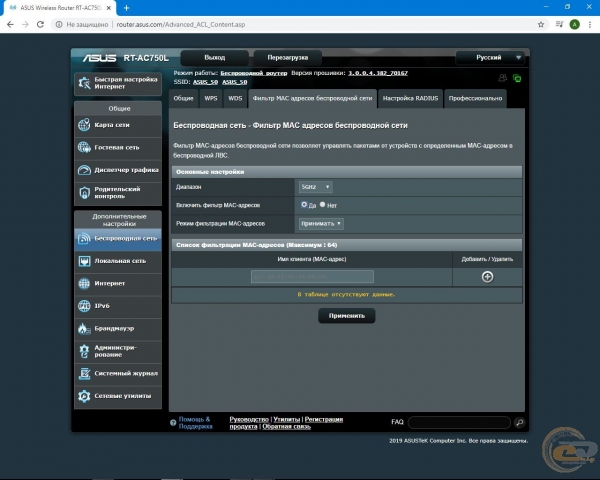
Task: Click the Parental Control (Родительский контроль) icon
Action: coord(85,192)
